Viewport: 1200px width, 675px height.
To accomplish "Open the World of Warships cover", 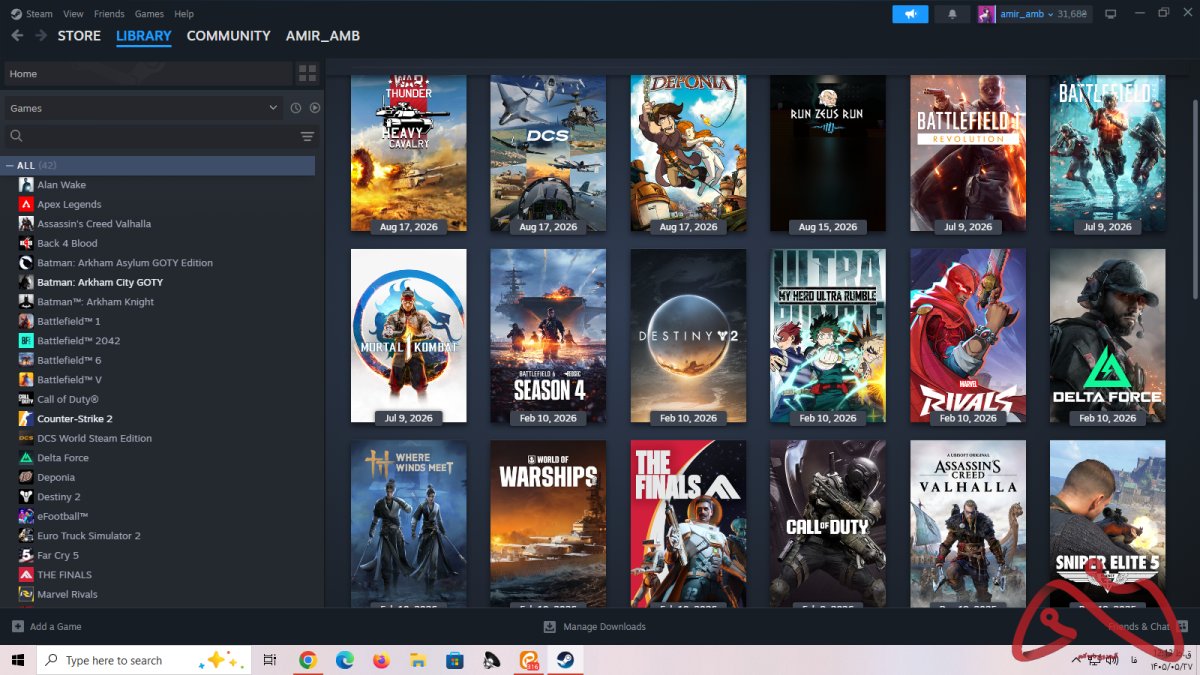I will click(x=548, y=523).
